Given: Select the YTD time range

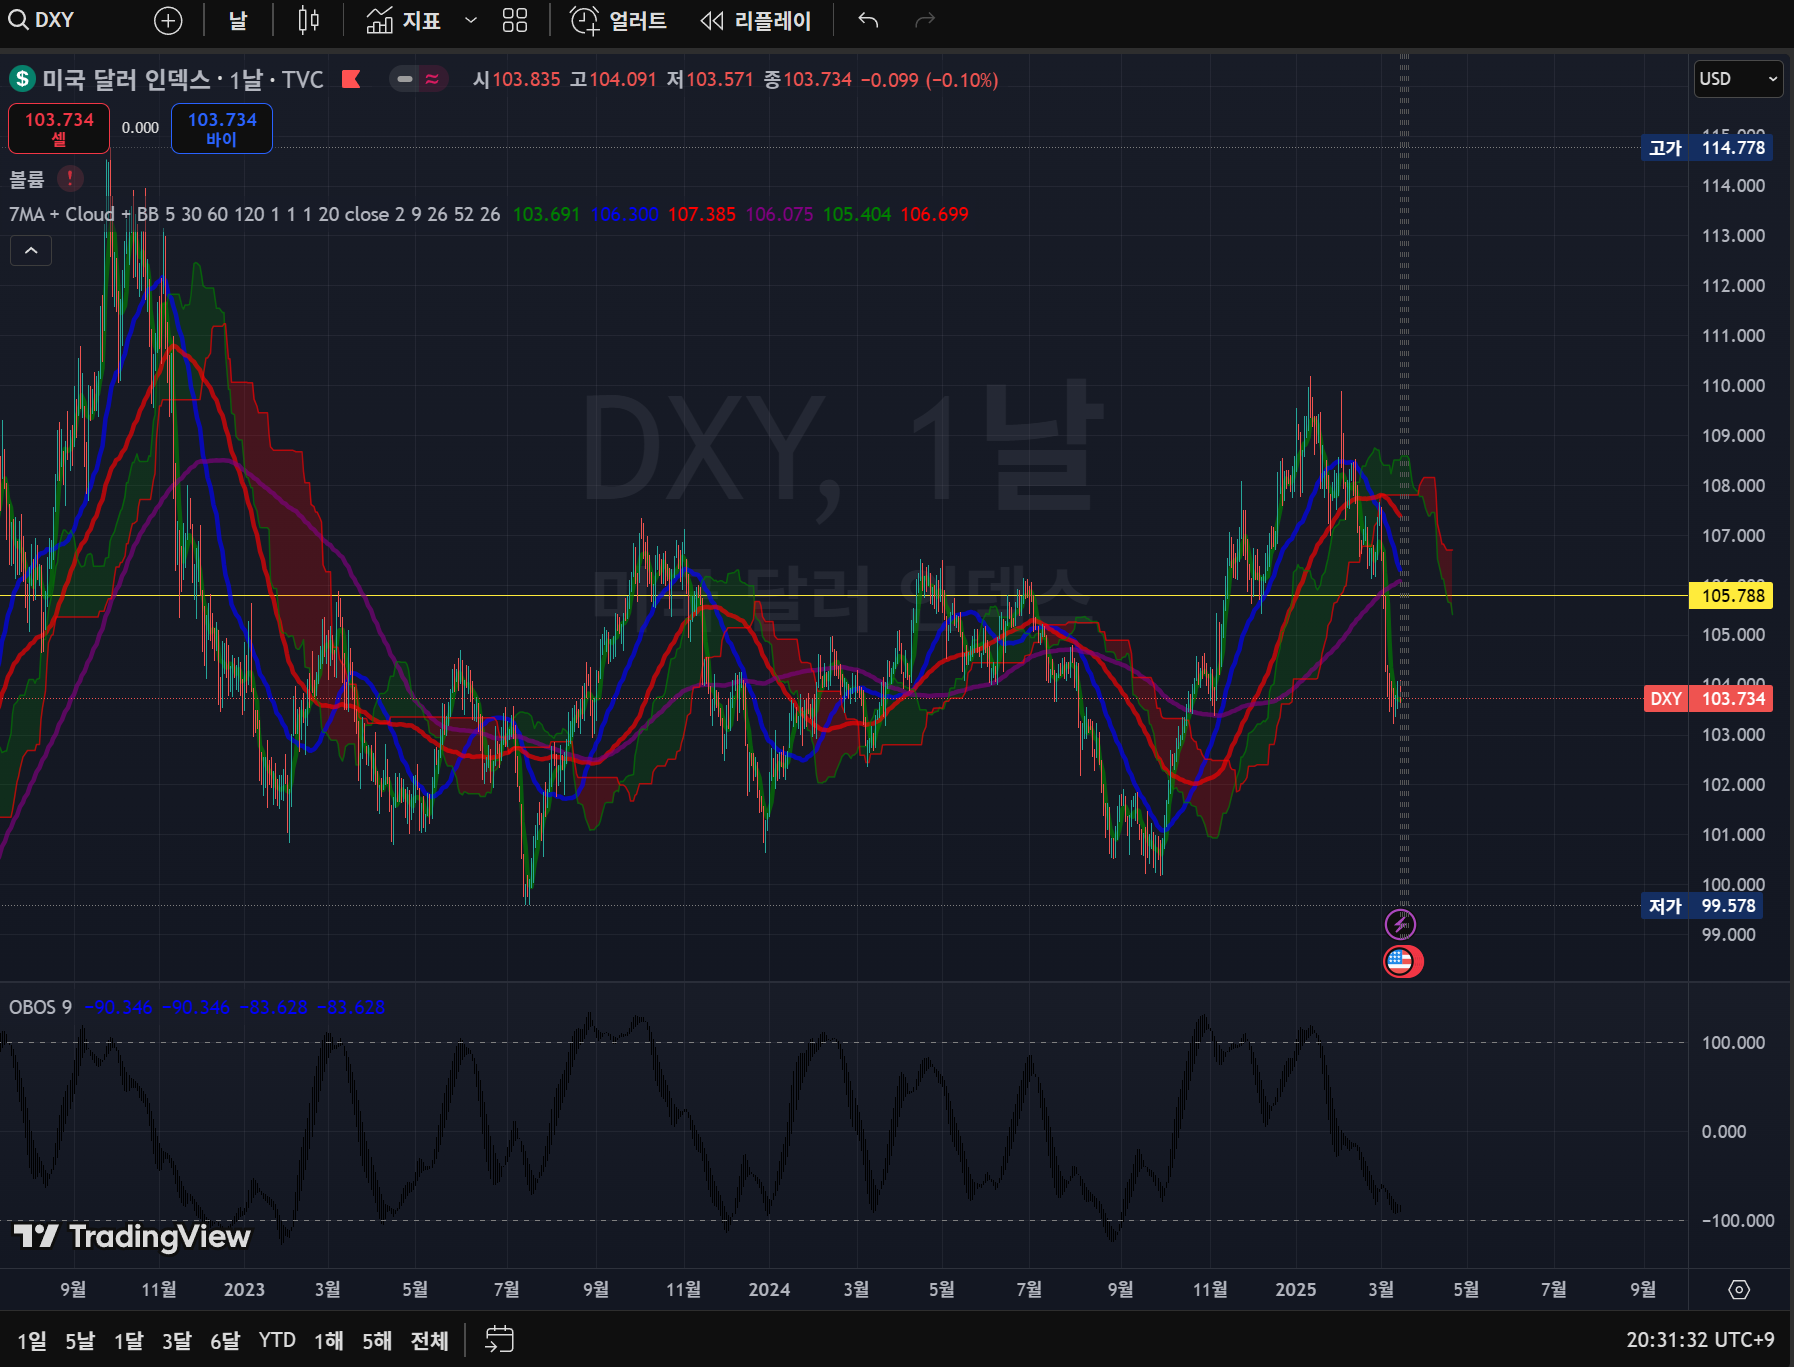Looking at the screenshot, I should tap(277, 1340).
